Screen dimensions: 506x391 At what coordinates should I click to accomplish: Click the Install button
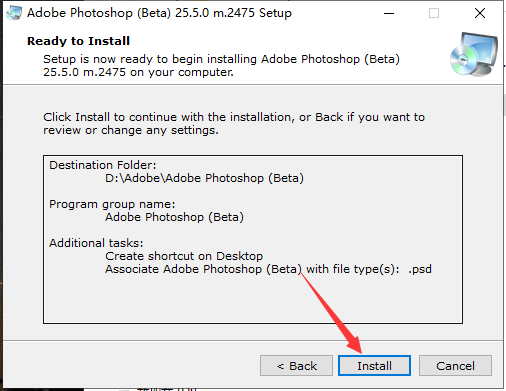coord(374,366)
